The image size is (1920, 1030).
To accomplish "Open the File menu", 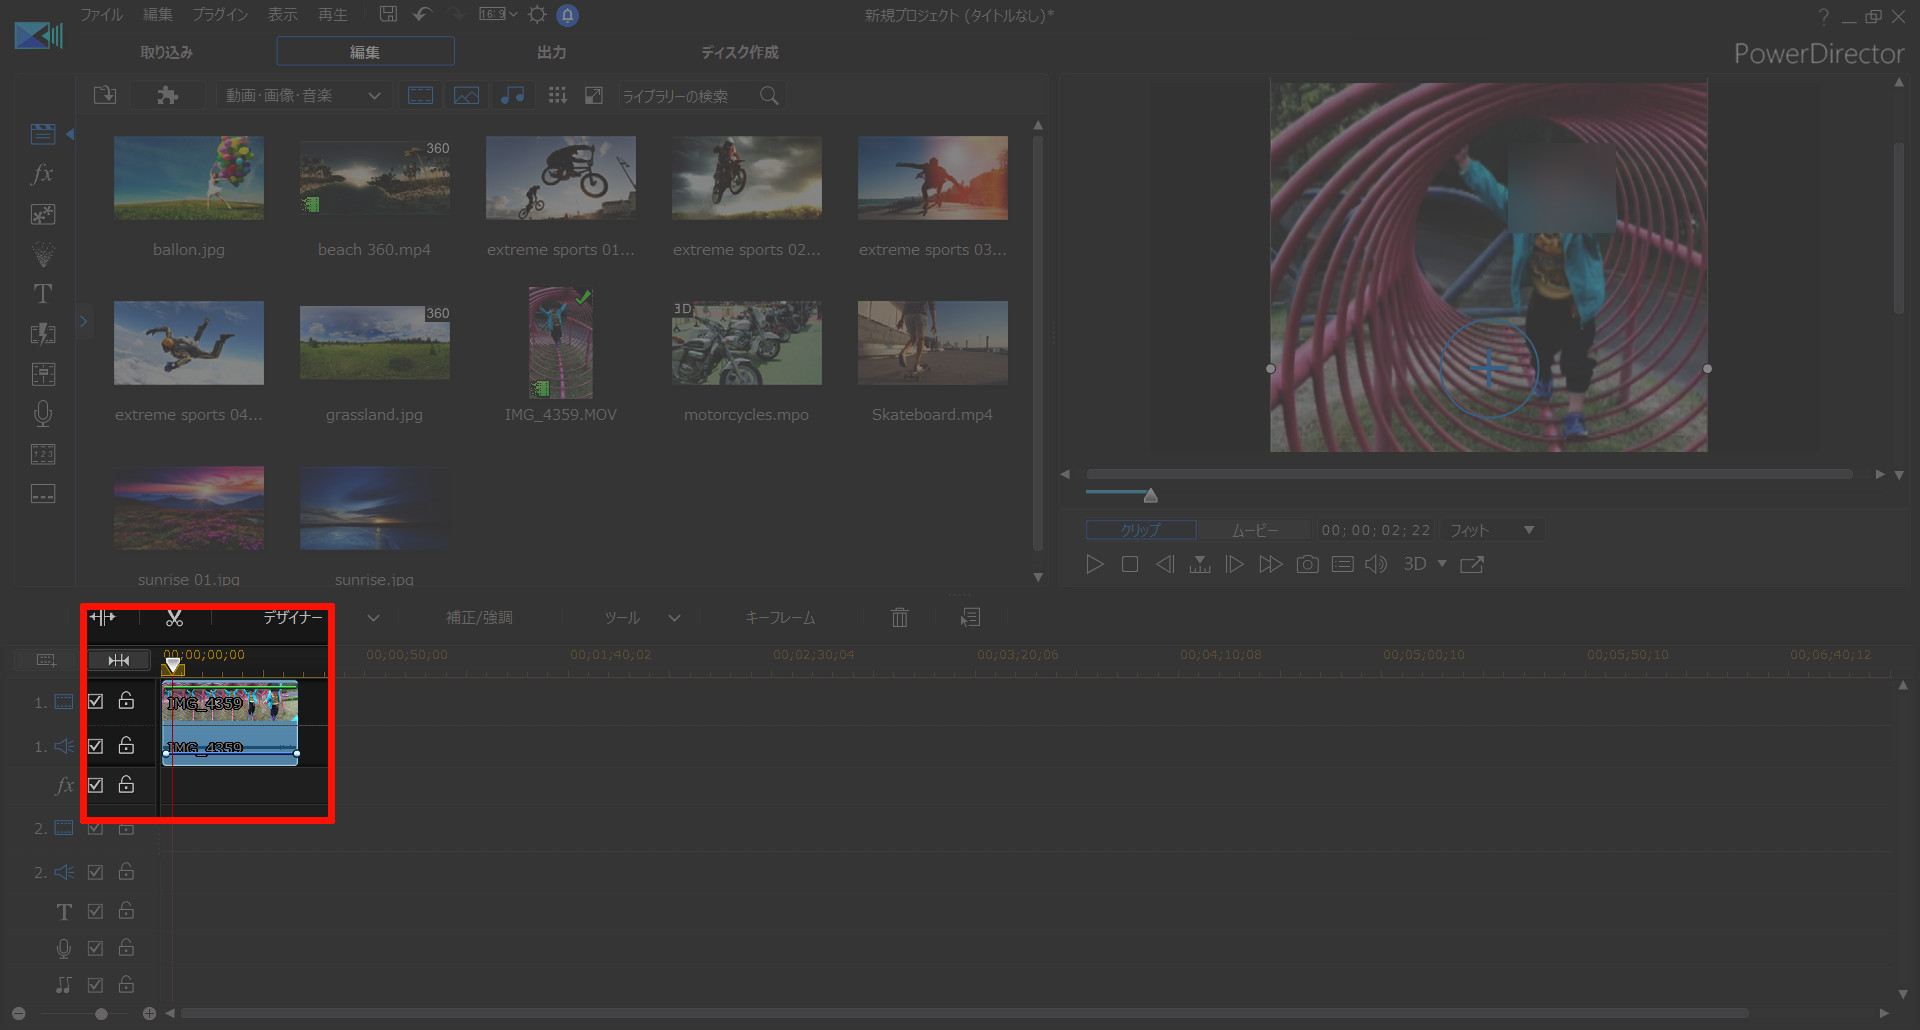I will tap(101, 14).
